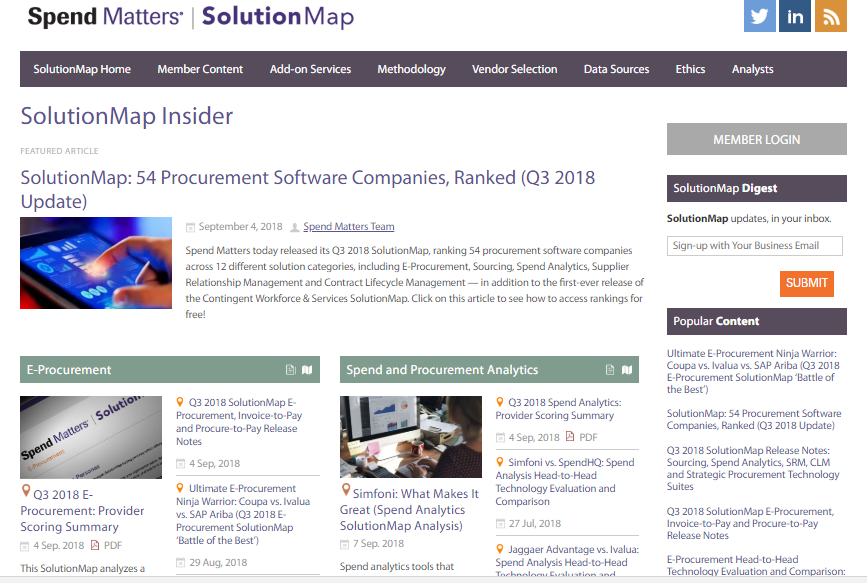The height and width of the screenshot is (583, 867).
Task: Open the Simfoni vs. SpendHQ article link
Action: point(564,476)
